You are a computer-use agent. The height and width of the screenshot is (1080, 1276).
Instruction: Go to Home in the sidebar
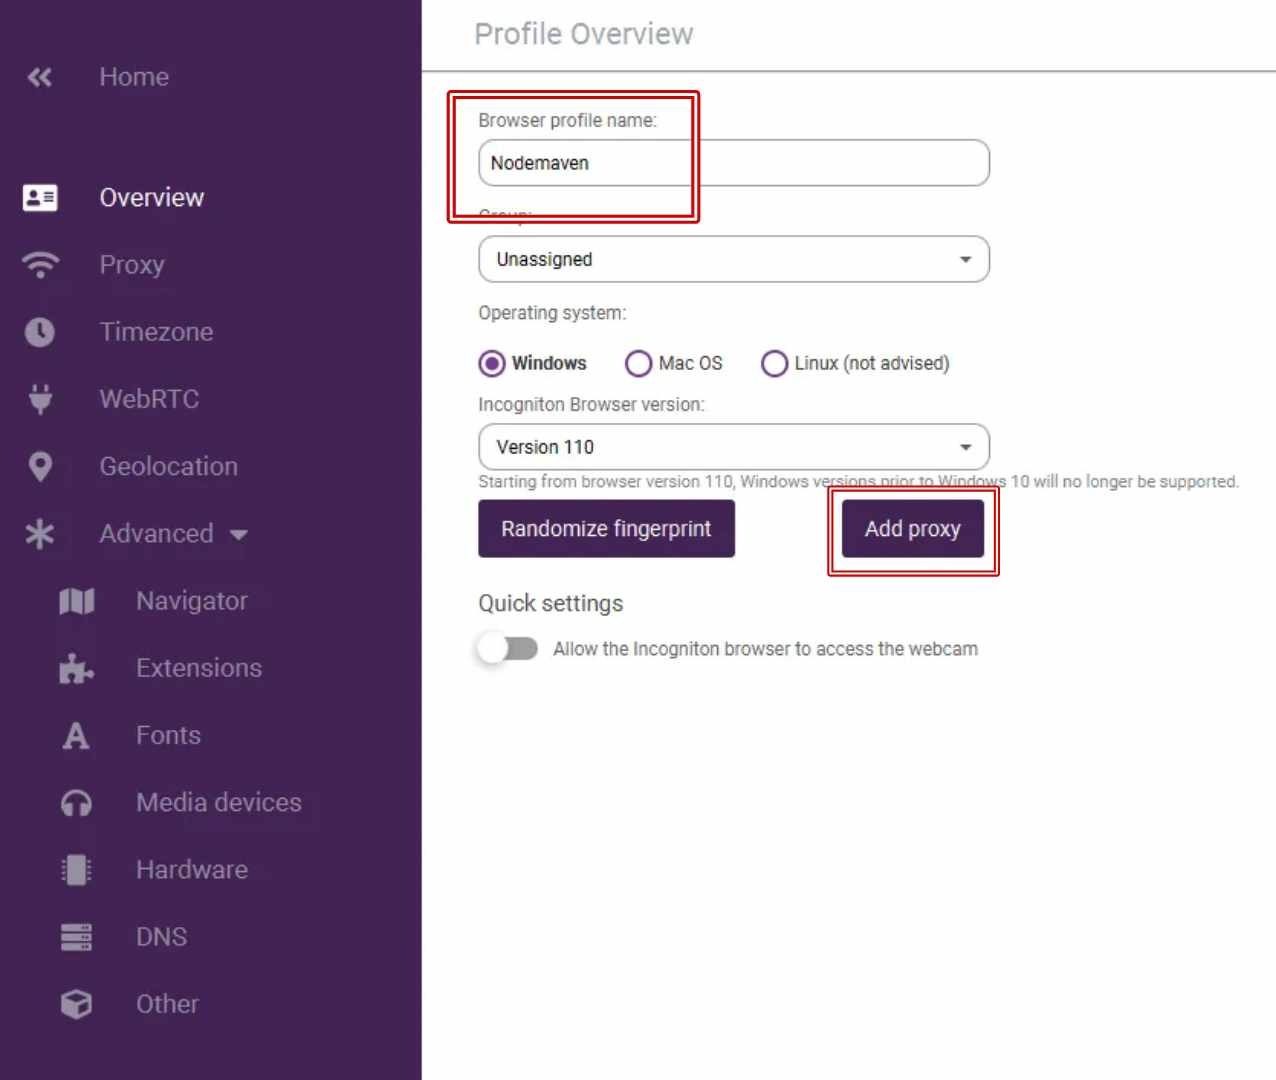[134, 77]
